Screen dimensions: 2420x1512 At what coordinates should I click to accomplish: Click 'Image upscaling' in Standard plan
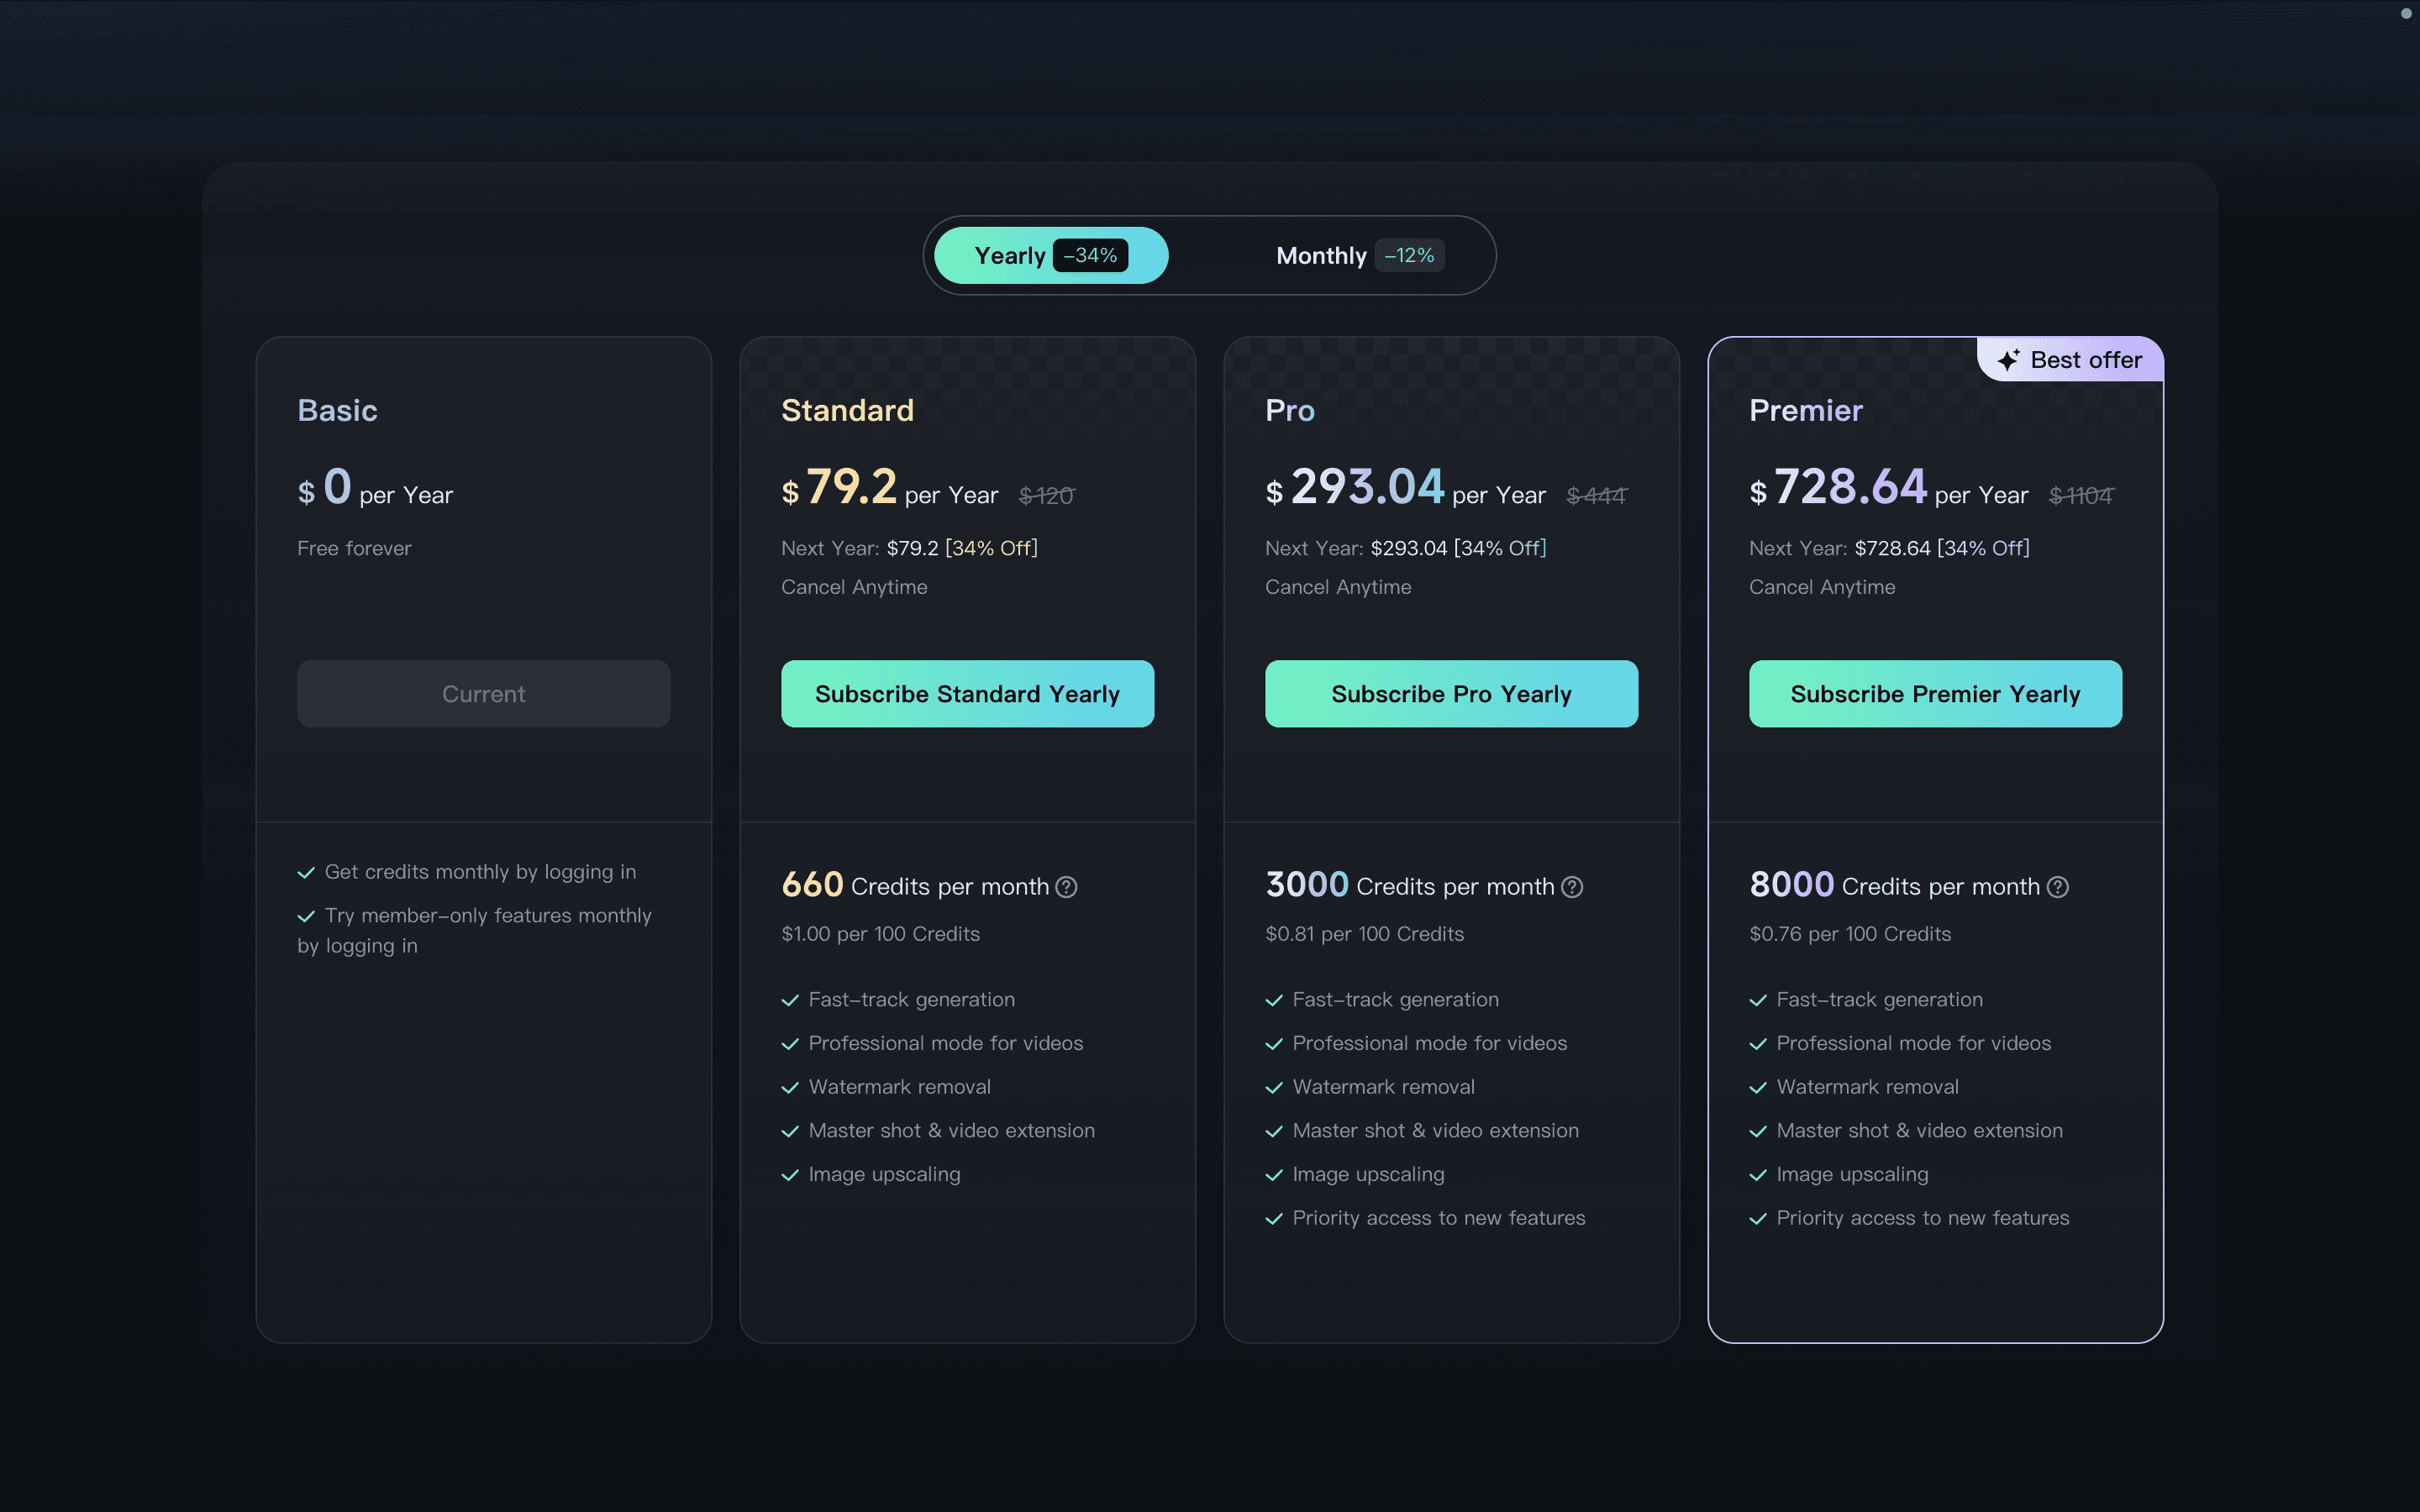click(x=871, y=1174)
